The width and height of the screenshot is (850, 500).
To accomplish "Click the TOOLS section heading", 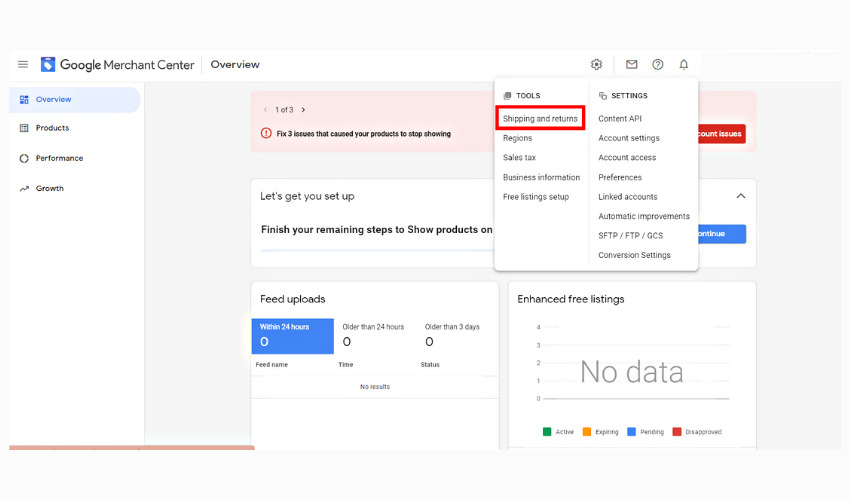I will [x=528, y=95].
